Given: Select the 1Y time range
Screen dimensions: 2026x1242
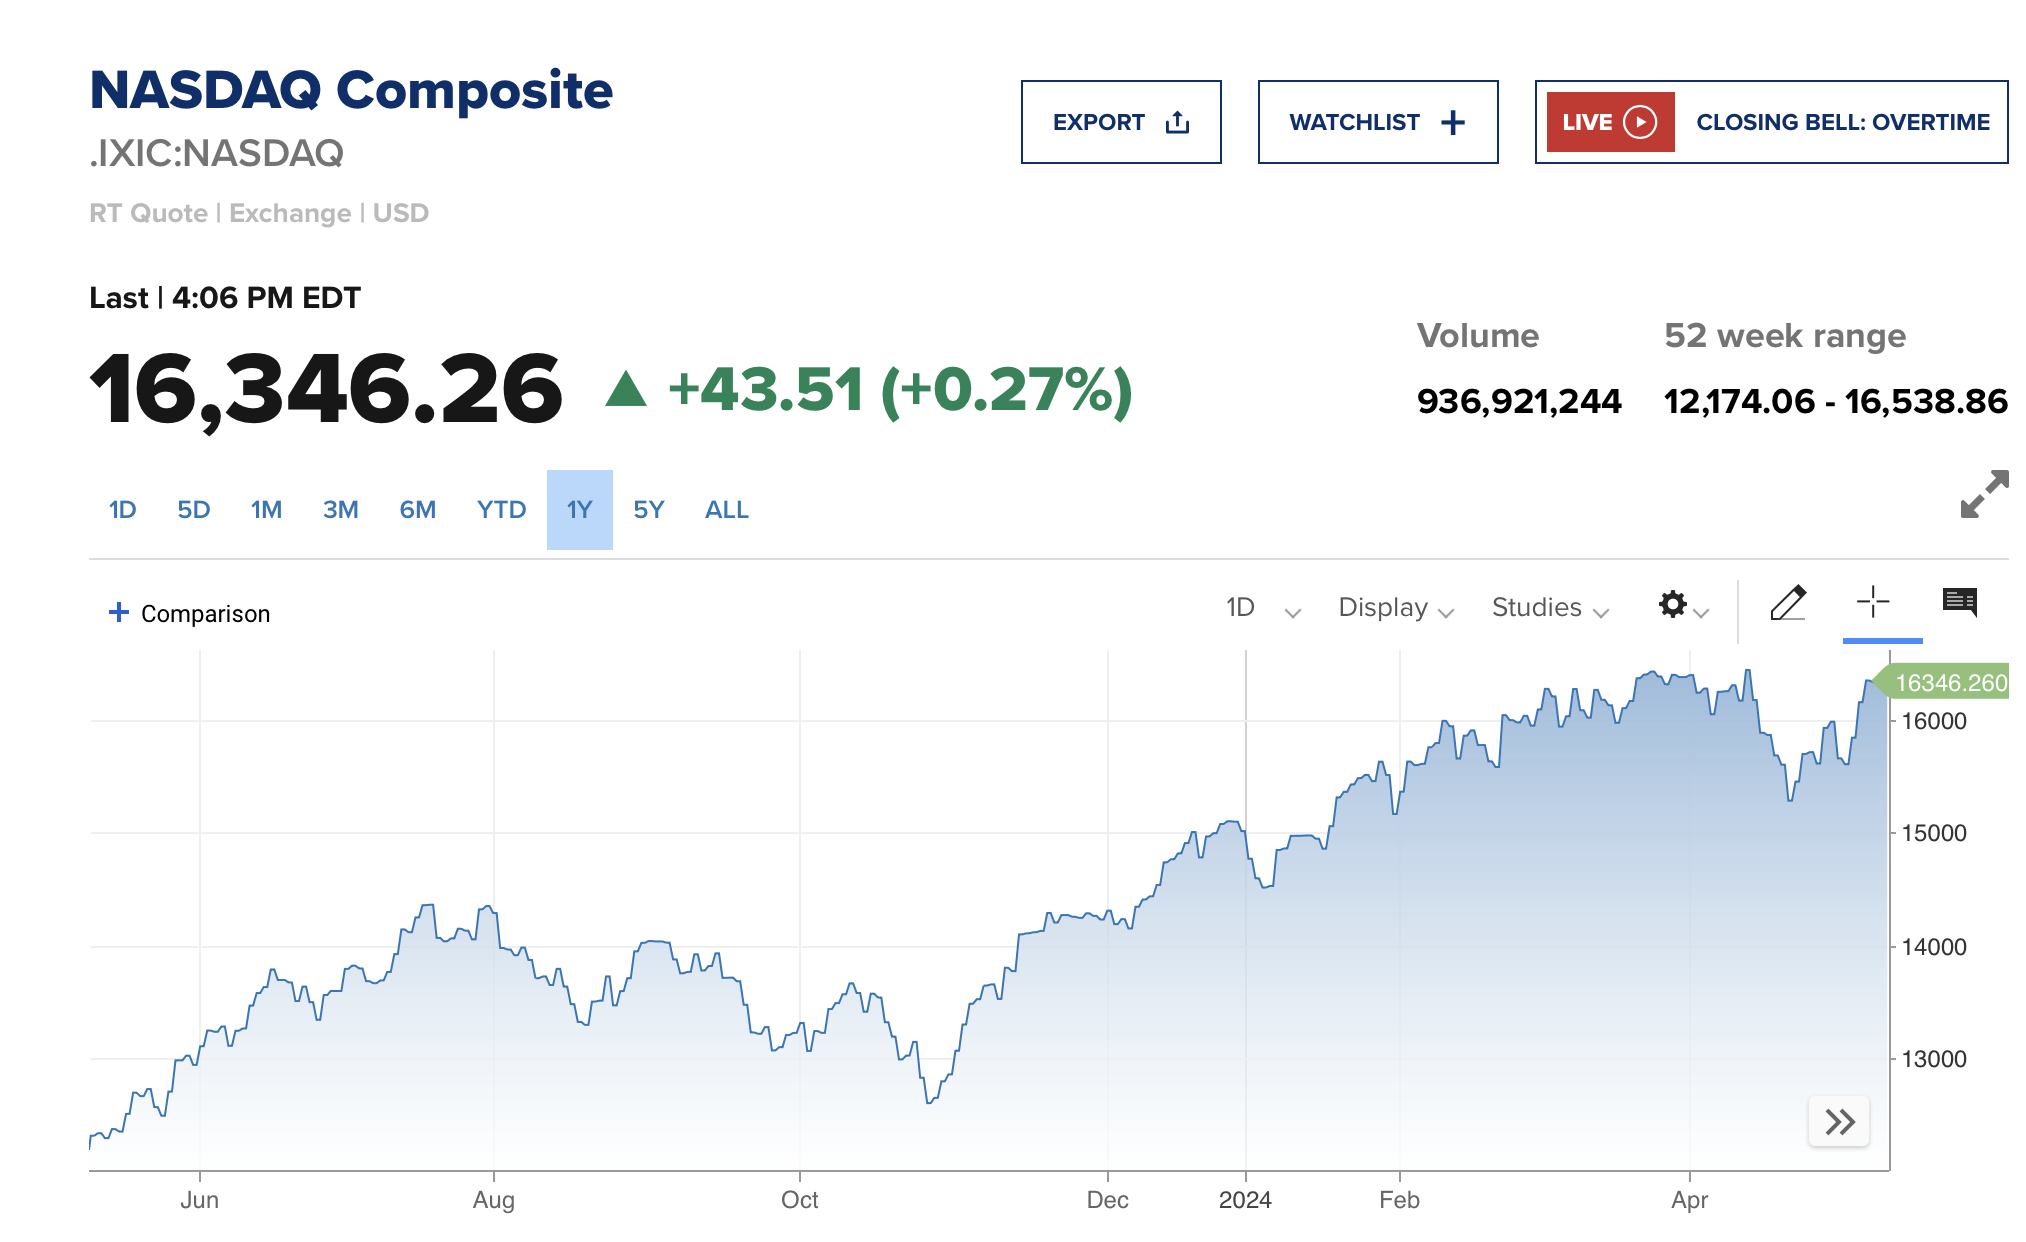Looking at the screenshot, I should point(579,510).
